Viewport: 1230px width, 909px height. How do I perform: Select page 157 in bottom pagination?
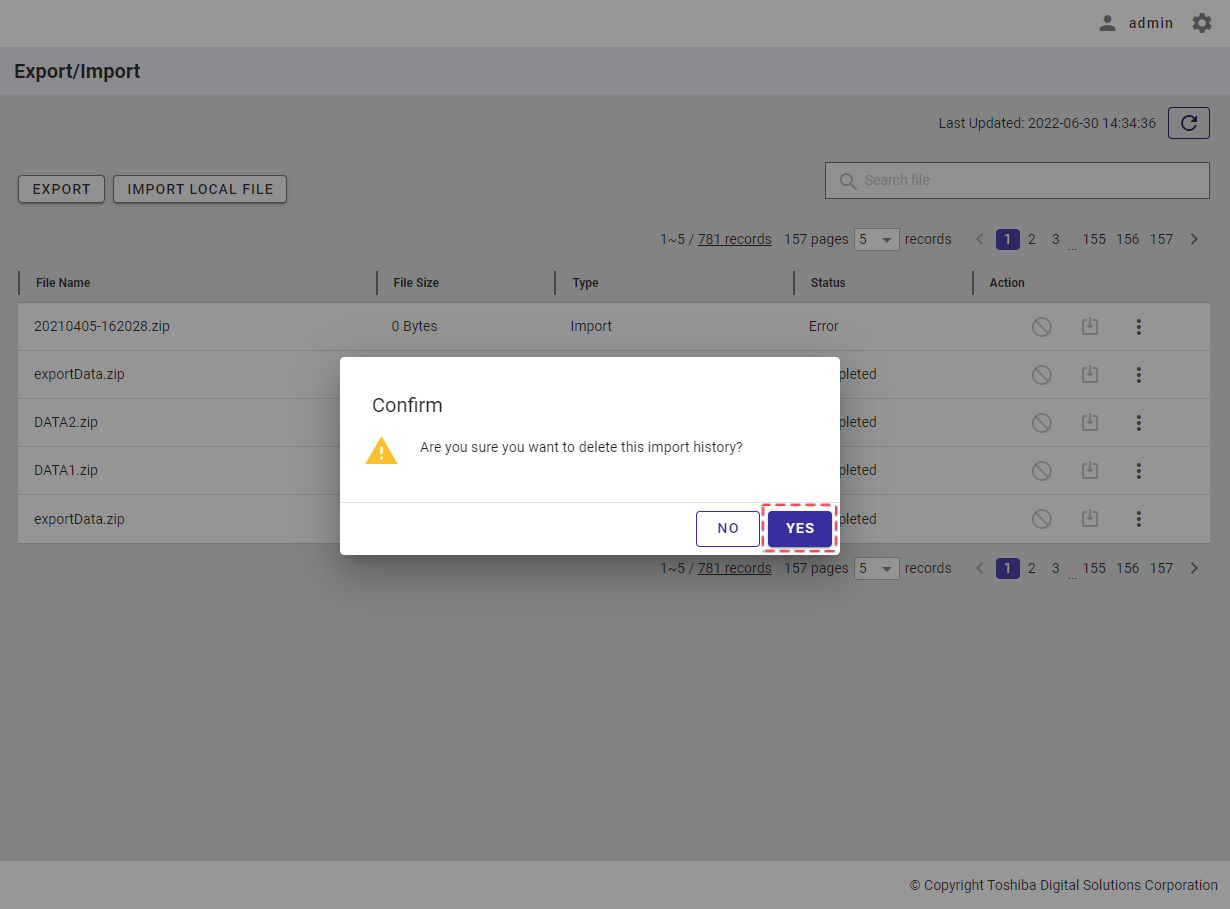click(x=1161, y=568)
